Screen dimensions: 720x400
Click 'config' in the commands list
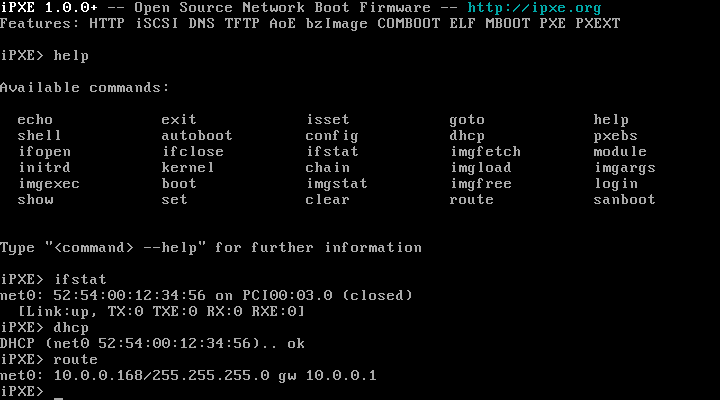click(332, 135)
